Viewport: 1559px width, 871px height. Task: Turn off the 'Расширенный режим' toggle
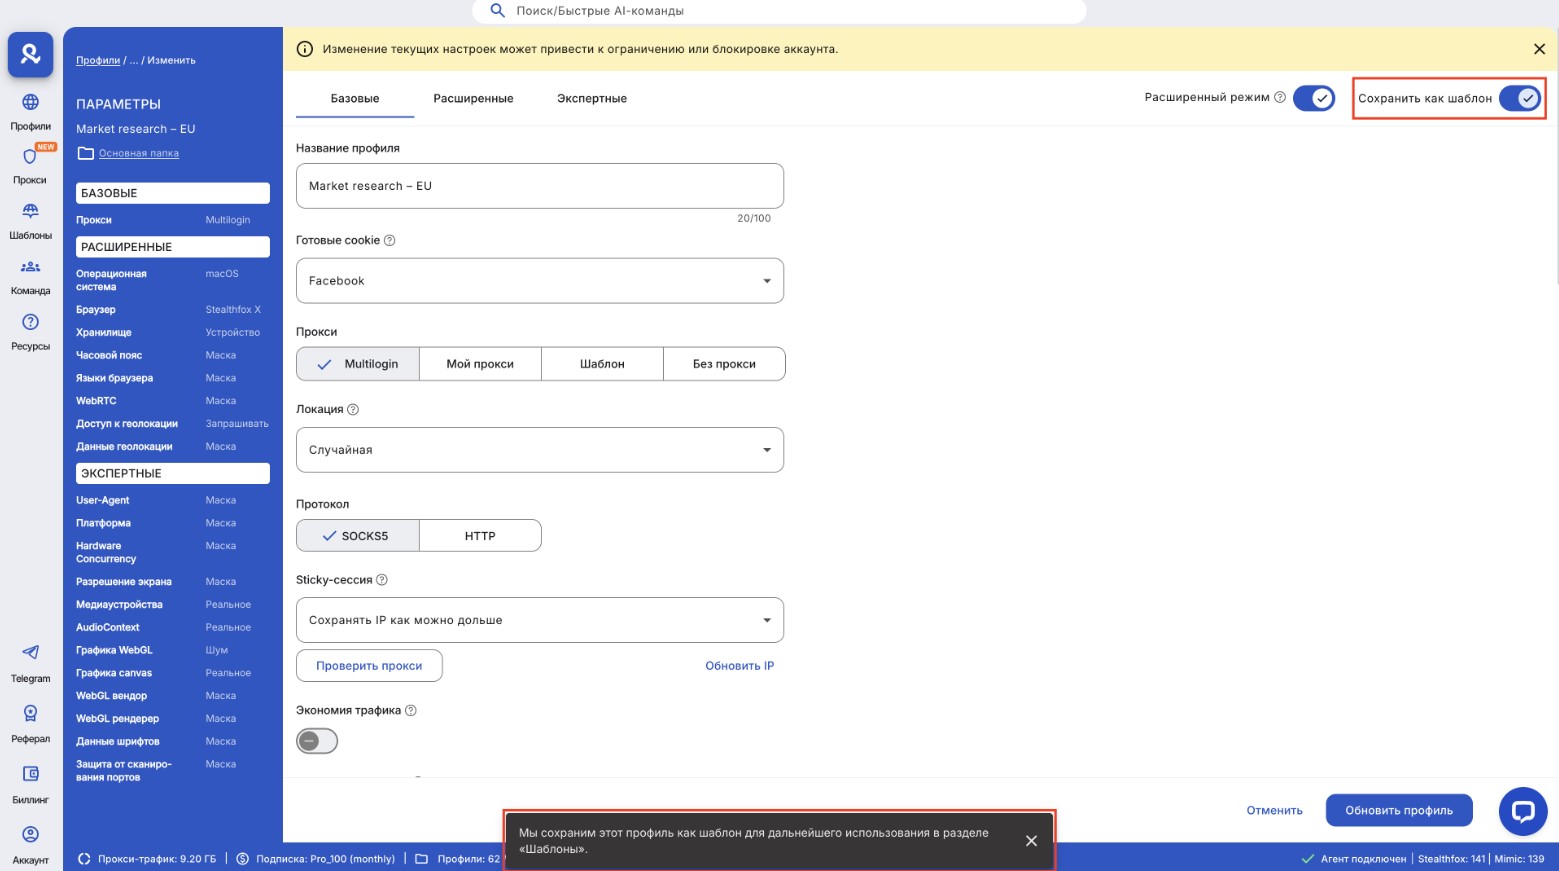coord(1313,98)
